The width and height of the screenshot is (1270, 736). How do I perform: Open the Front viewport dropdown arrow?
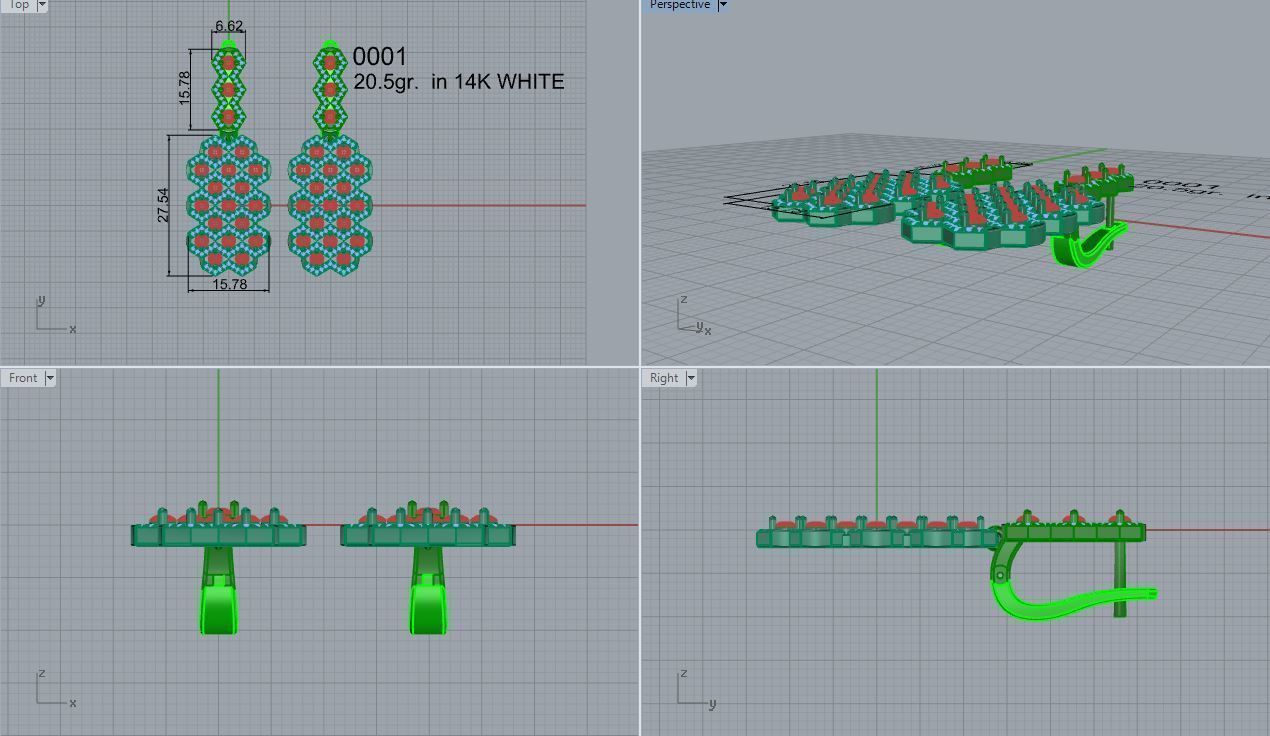point(50,378)
